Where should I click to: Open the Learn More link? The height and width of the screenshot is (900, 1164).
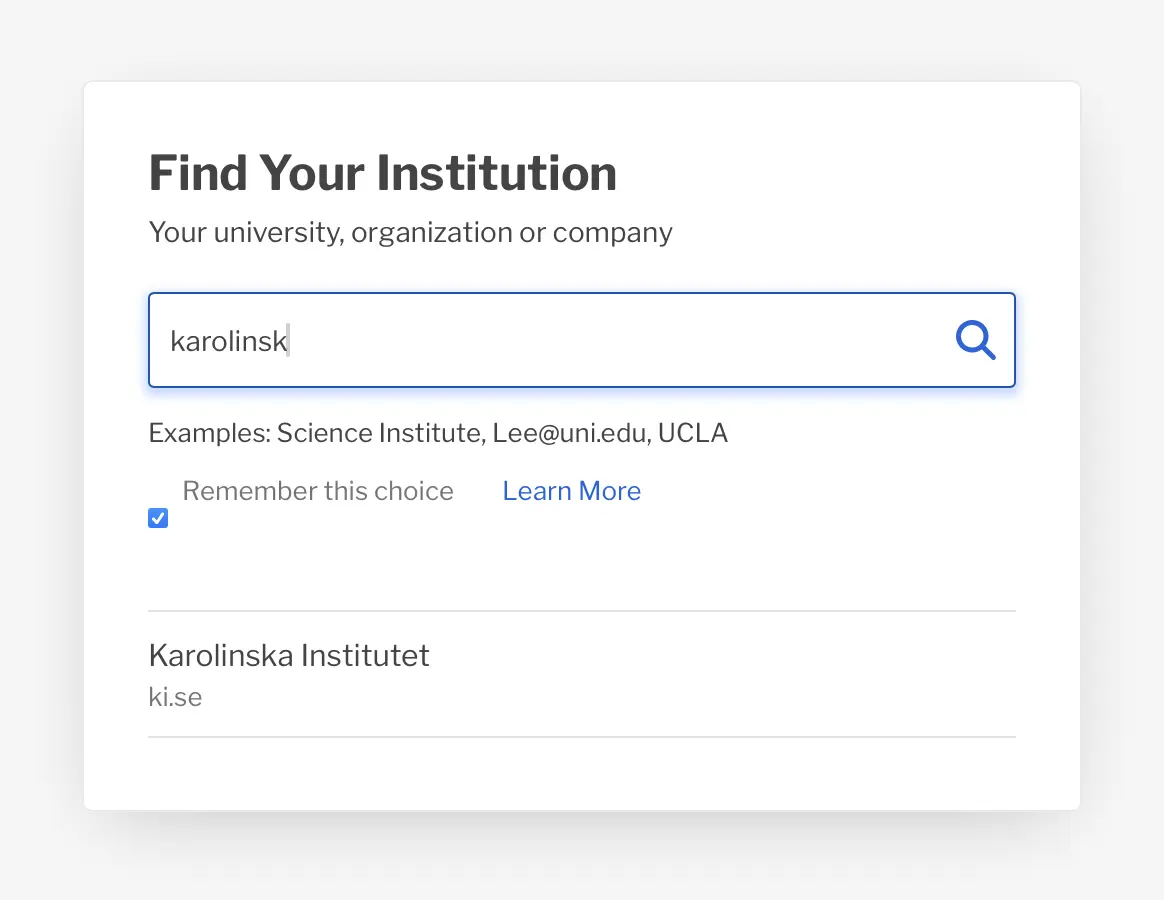[571, 491]
